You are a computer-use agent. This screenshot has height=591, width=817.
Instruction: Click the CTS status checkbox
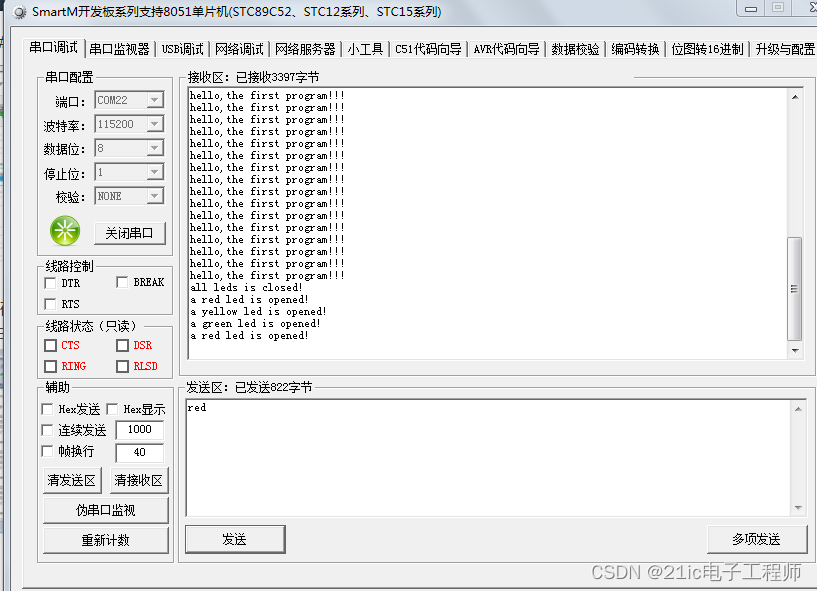(x=51, y=346)
